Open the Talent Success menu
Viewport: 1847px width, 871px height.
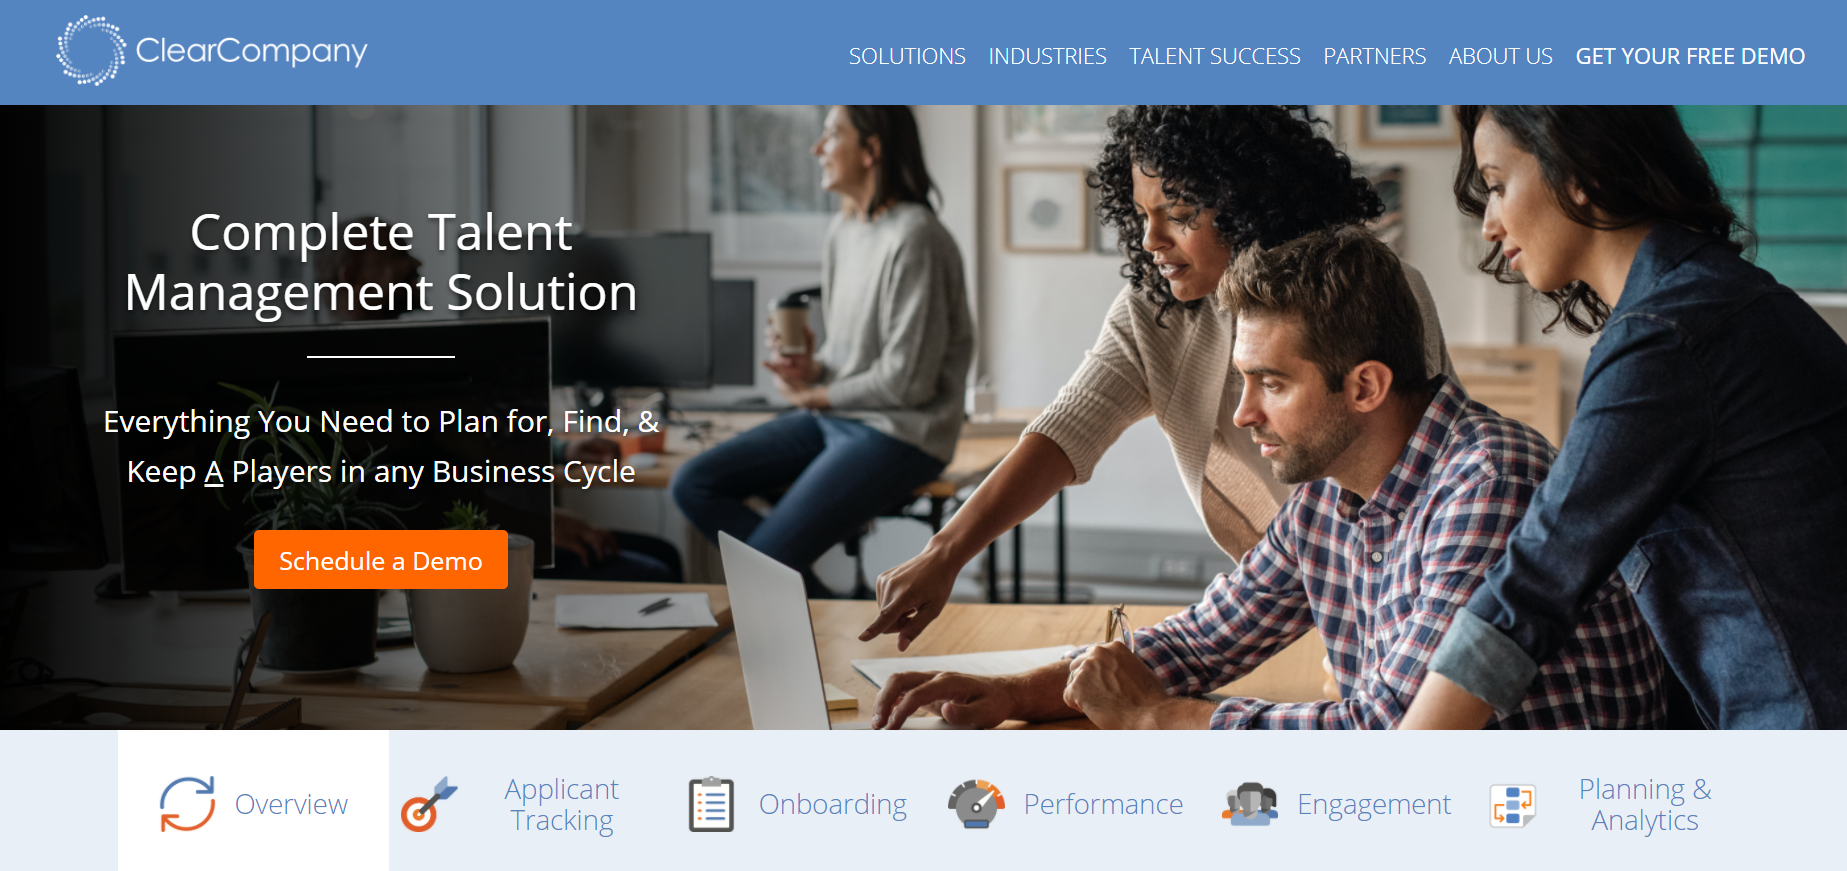tap(1214, 56)
